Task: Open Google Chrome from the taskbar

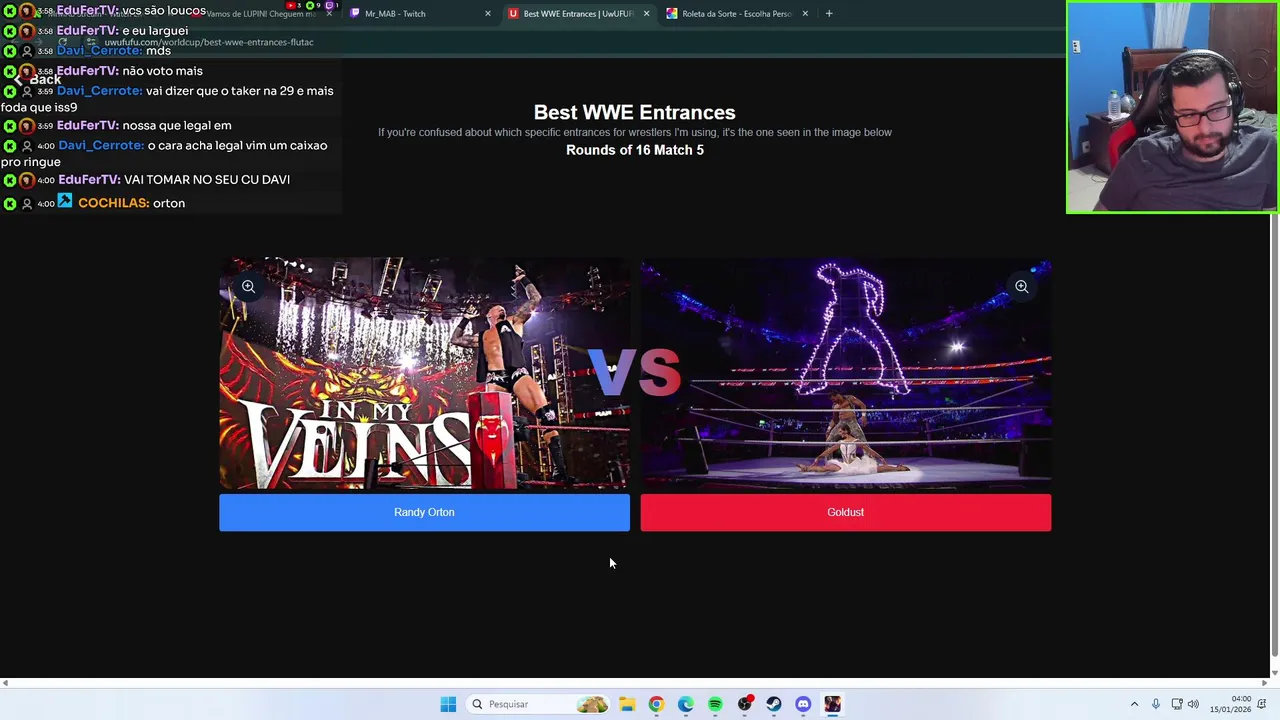Action: pyautogui.click(x=656, y=704)
